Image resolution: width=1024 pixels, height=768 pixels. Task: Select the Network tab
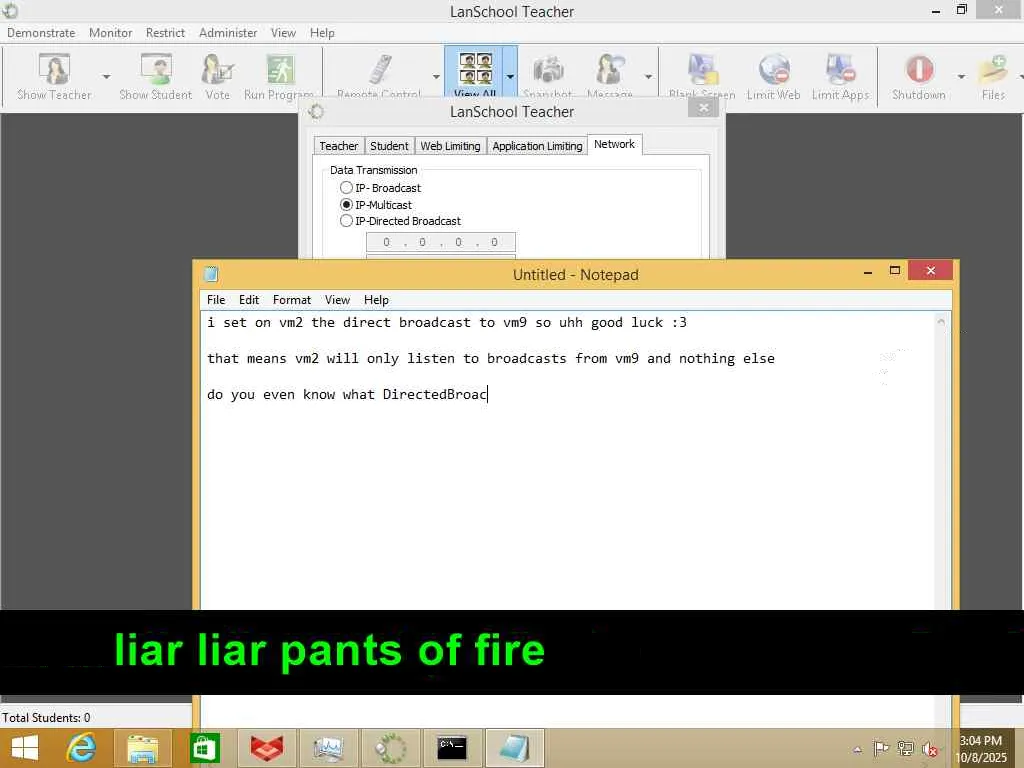(x=615, y=144)
